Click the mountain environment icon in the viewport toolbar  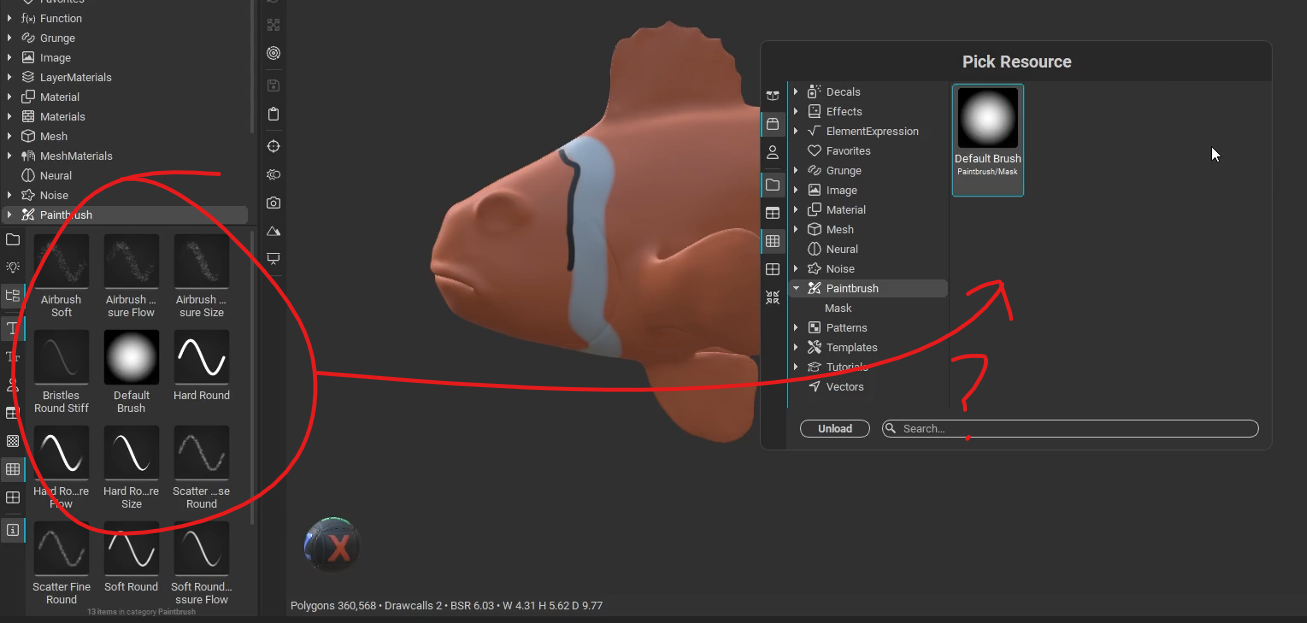coord(274,231)
